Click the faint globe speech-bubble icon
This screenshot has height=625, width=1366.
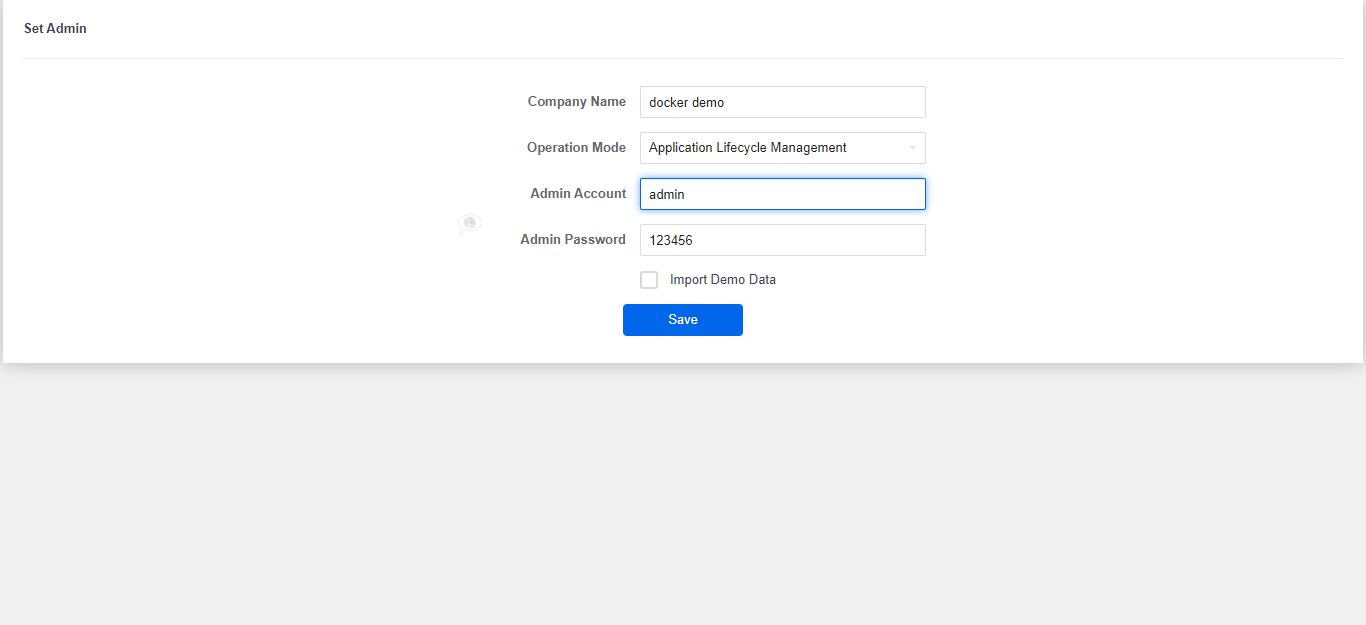pos(469,224)
